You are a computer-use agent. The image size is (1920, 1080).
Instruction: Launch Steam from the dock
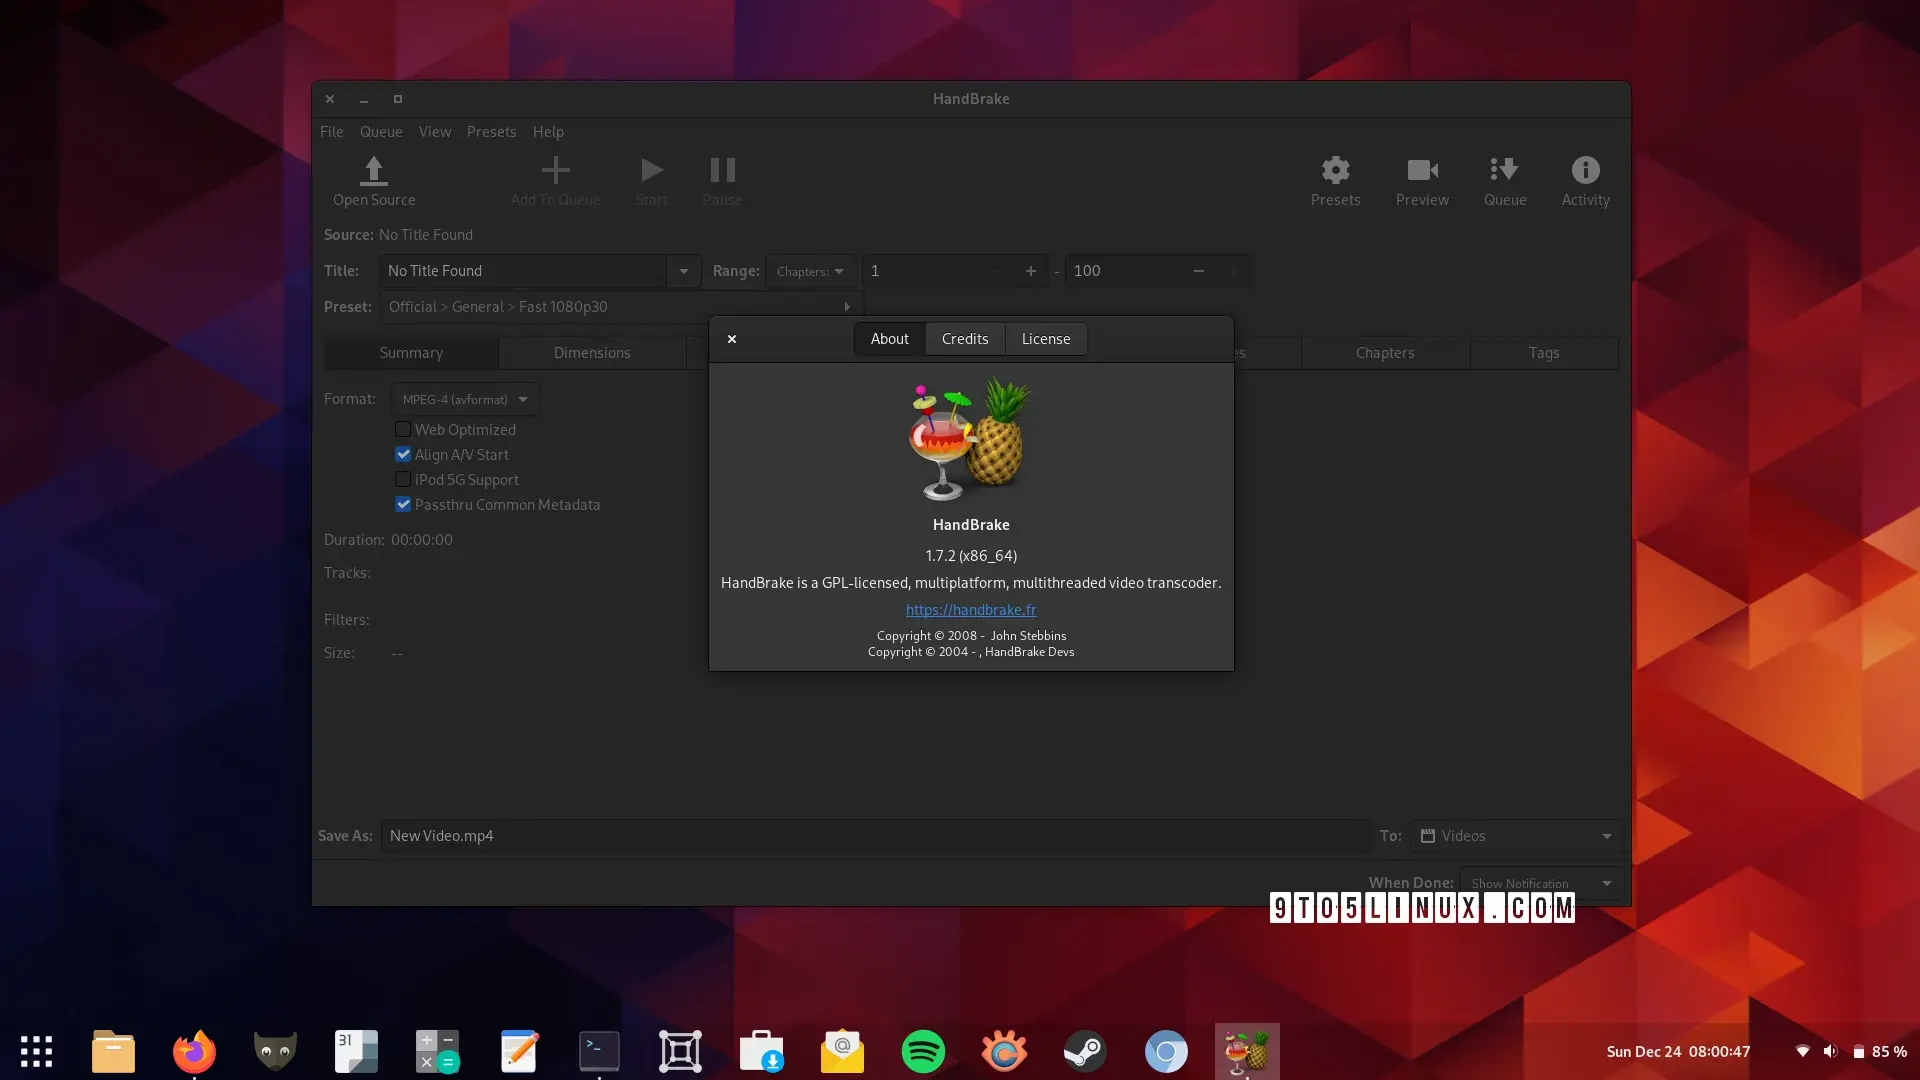click(x=1085, y=1051)
